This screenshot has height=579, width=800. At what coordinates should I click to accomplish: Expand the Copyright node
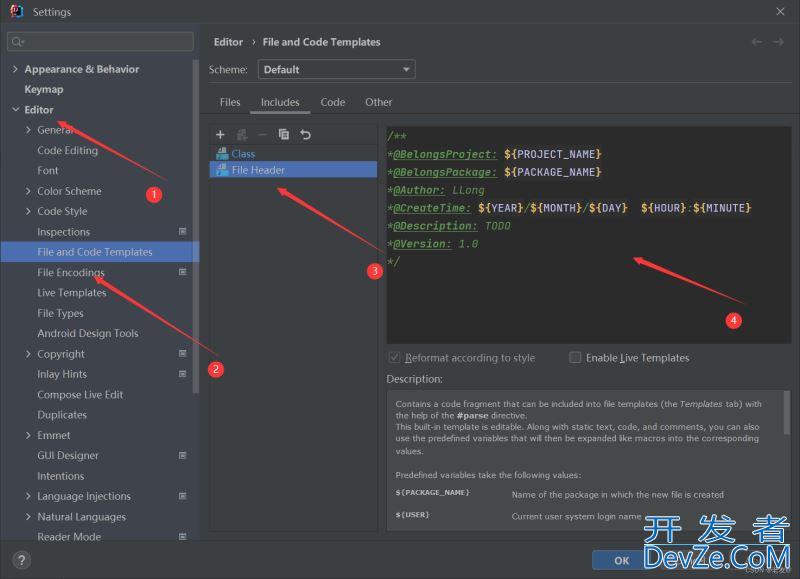click(x=28, y=354)
